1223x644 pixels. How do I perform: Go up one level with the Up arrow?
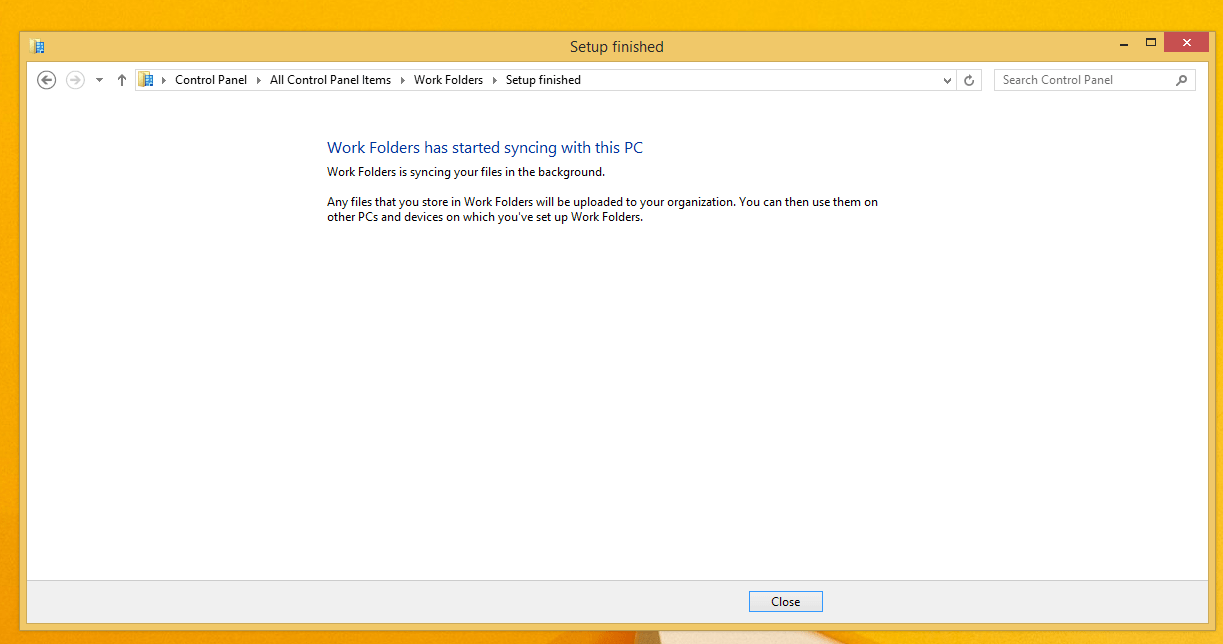coord(122,80)
